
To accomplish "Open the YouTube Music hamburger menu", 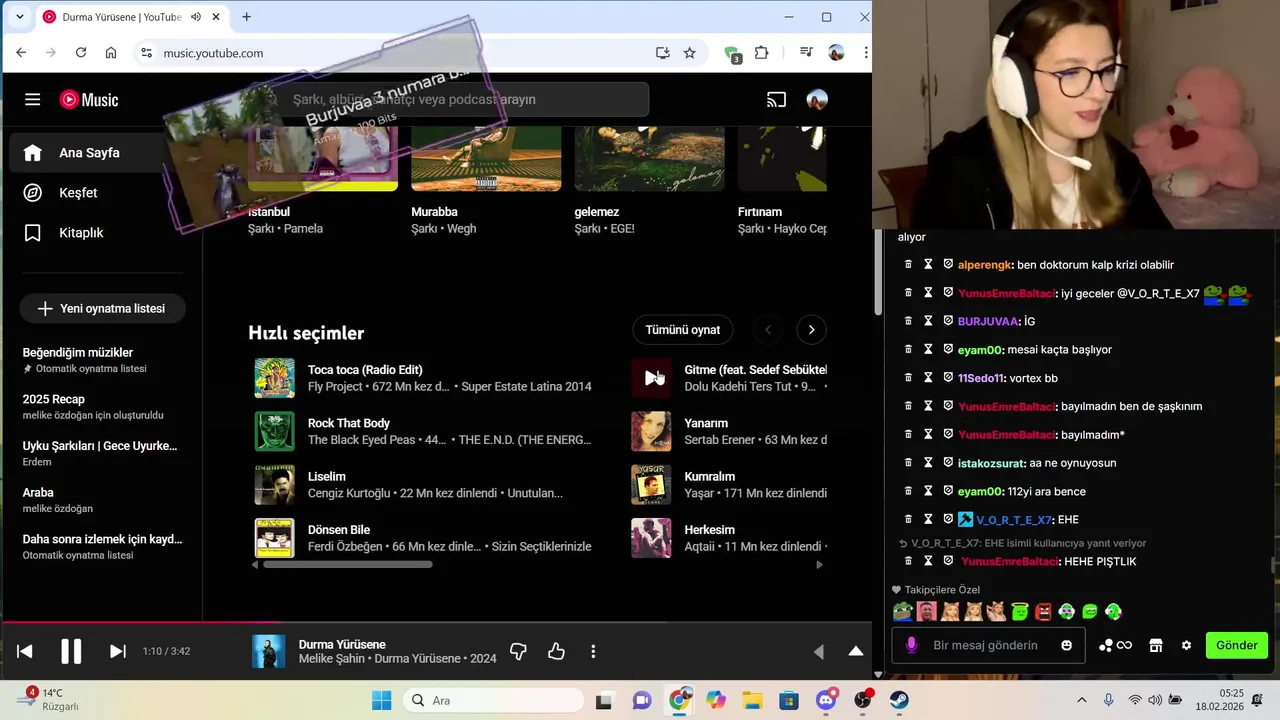I will (x=33, y=100).
